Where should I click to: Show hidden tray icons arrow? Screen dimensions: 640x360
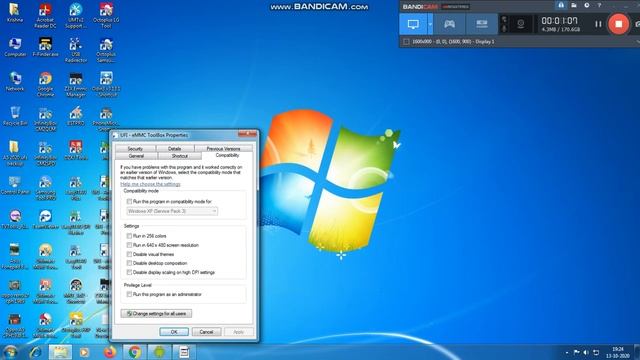[567, 352]
